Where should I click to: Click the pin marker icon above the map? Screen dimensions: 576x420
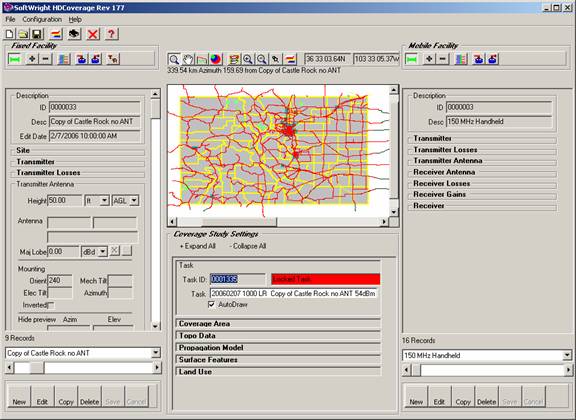click(x=276, y=59)
